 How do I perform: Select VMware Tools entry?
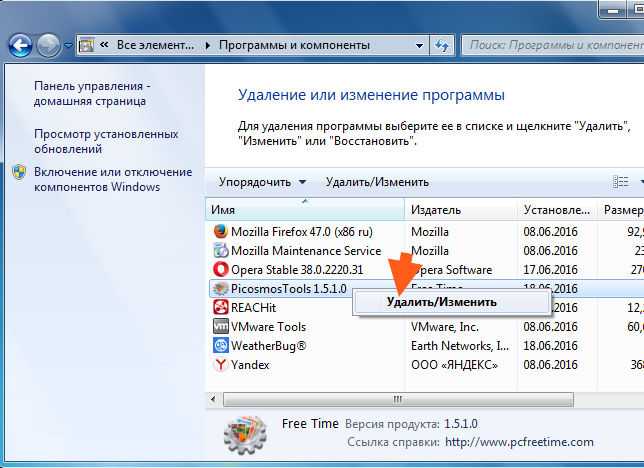coord(425,327)
